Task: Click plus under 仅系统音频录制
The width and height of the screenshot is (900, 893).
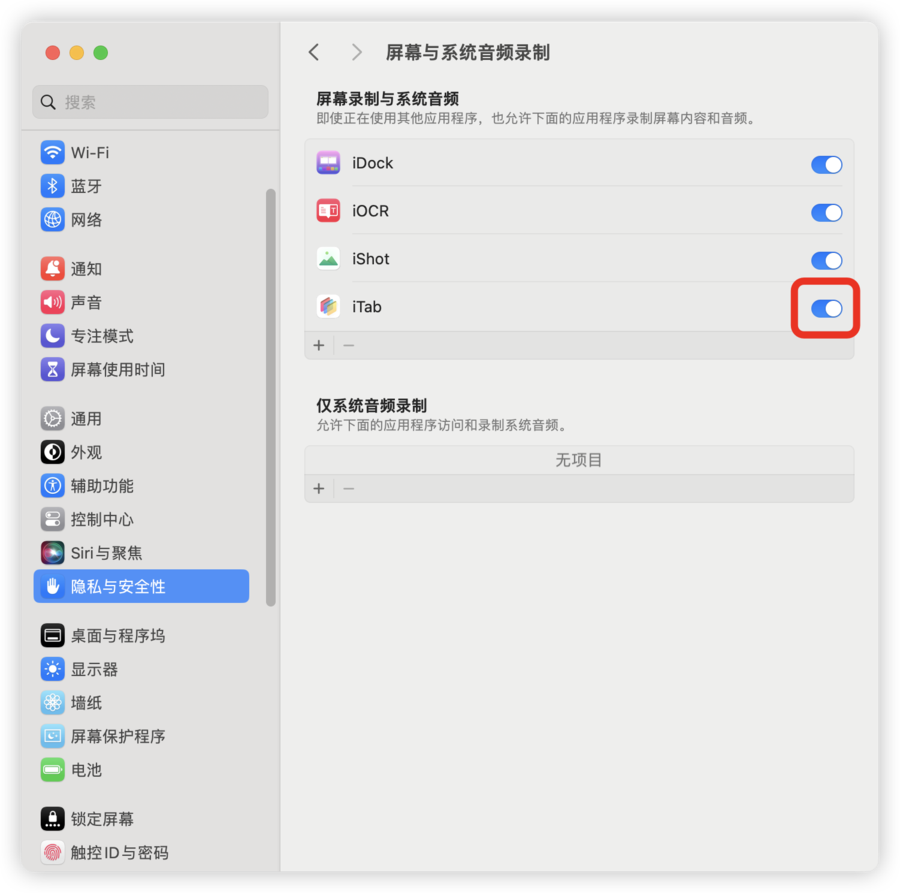Action: click(319, 489)
